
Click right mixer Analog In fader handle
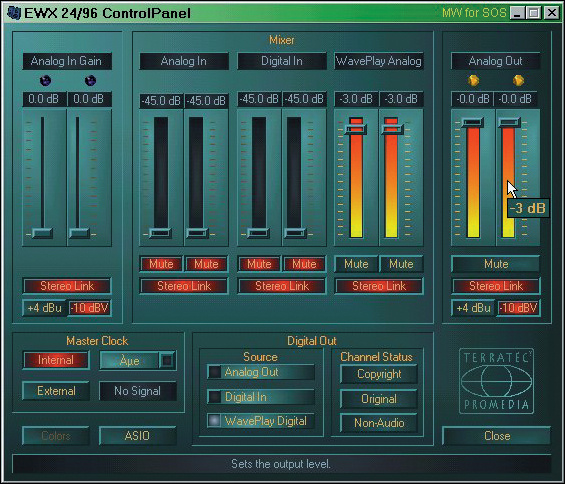(197, 234)
